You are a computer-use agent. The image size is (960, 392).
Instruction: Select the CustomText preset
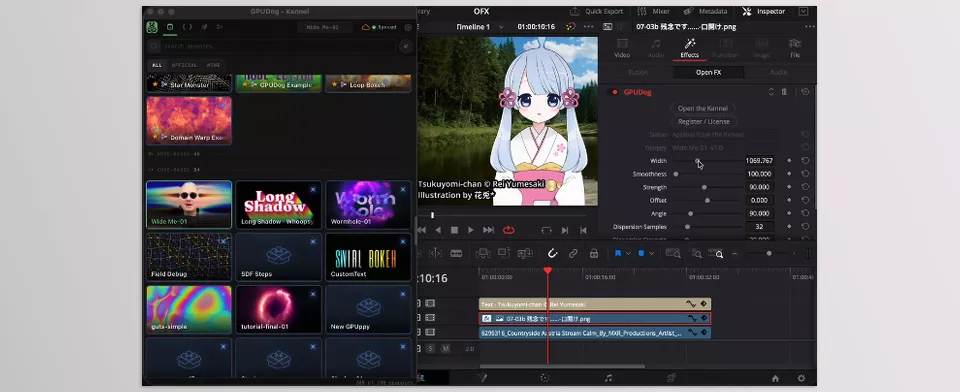[x=368, y=257]
